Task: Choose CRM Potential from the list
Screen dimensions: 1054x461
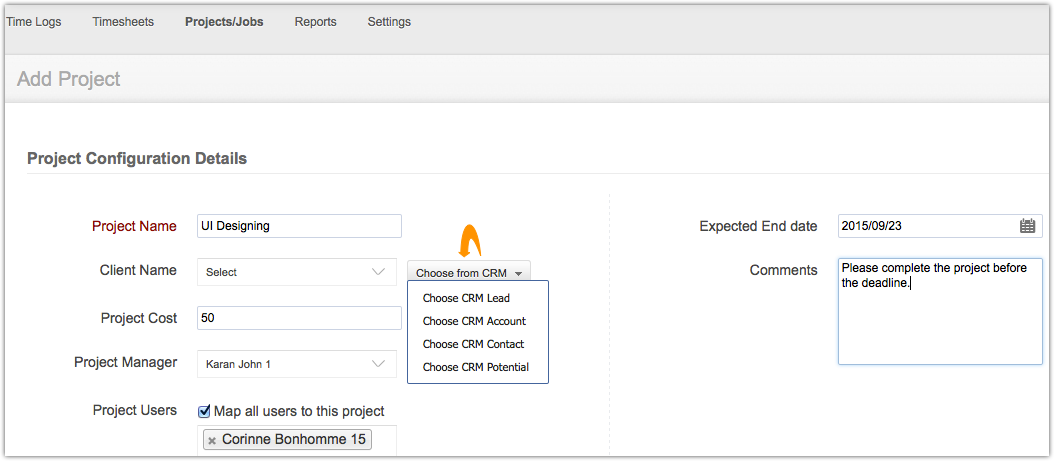Action: click(x=475, y=367)
